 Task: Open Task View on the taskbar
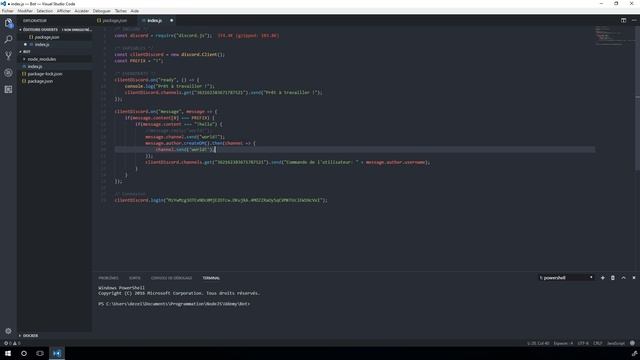(40, 353)
